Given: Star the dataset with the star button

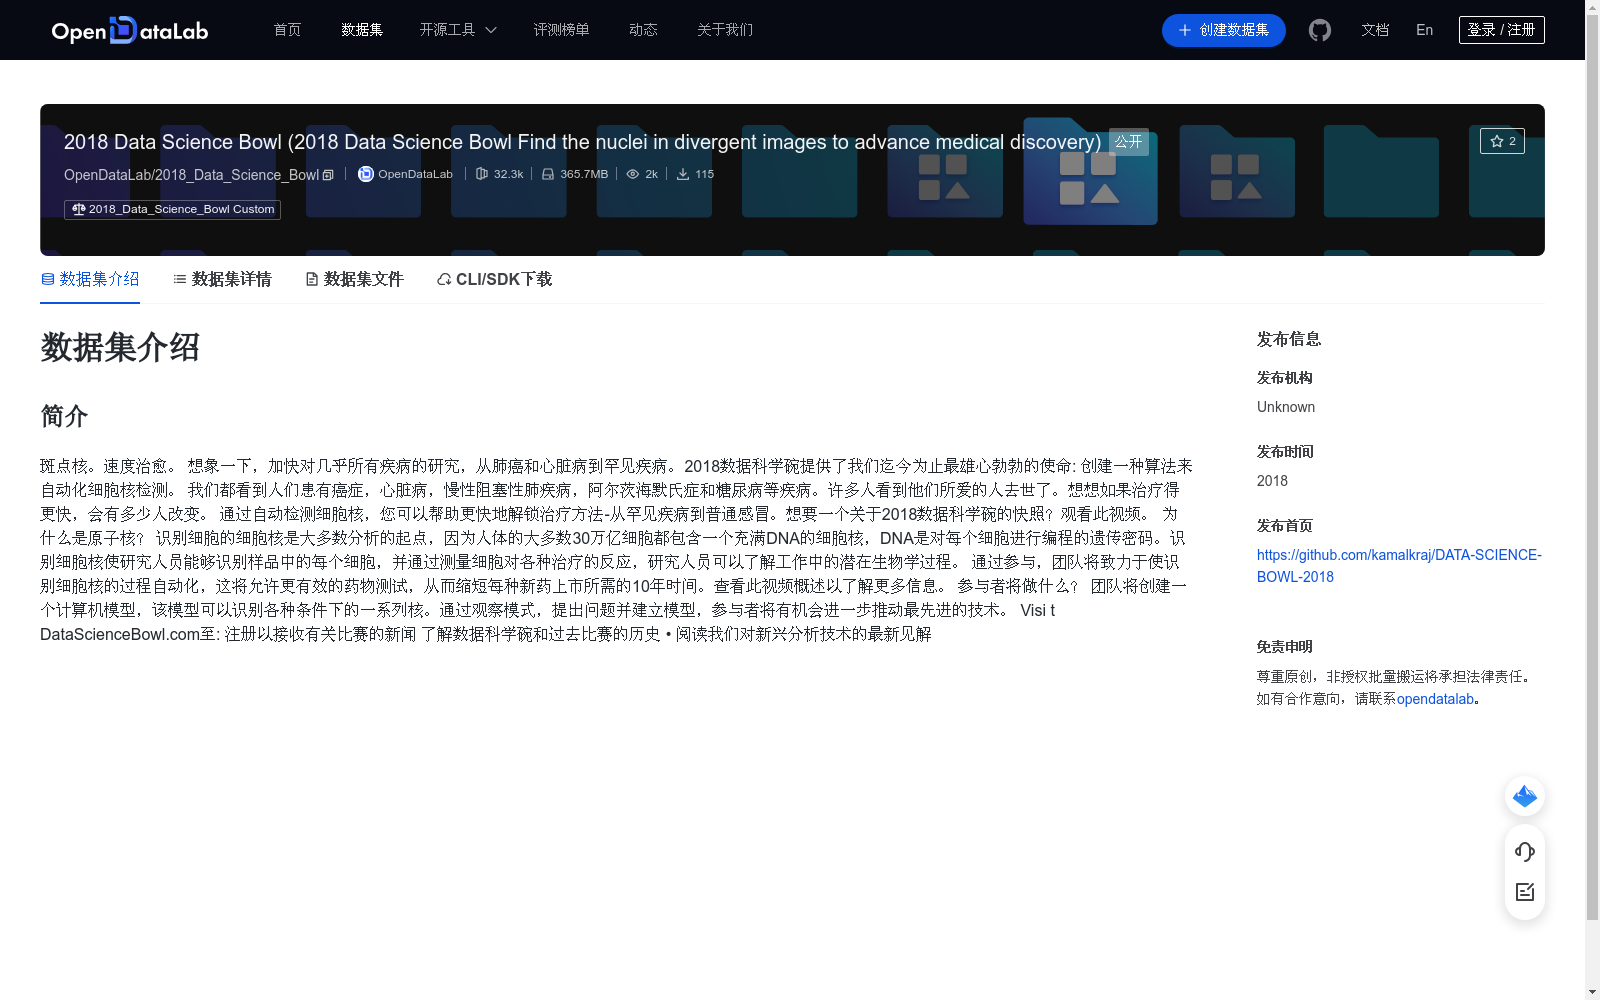Looking at the screenshot, I should (1502, 141).
